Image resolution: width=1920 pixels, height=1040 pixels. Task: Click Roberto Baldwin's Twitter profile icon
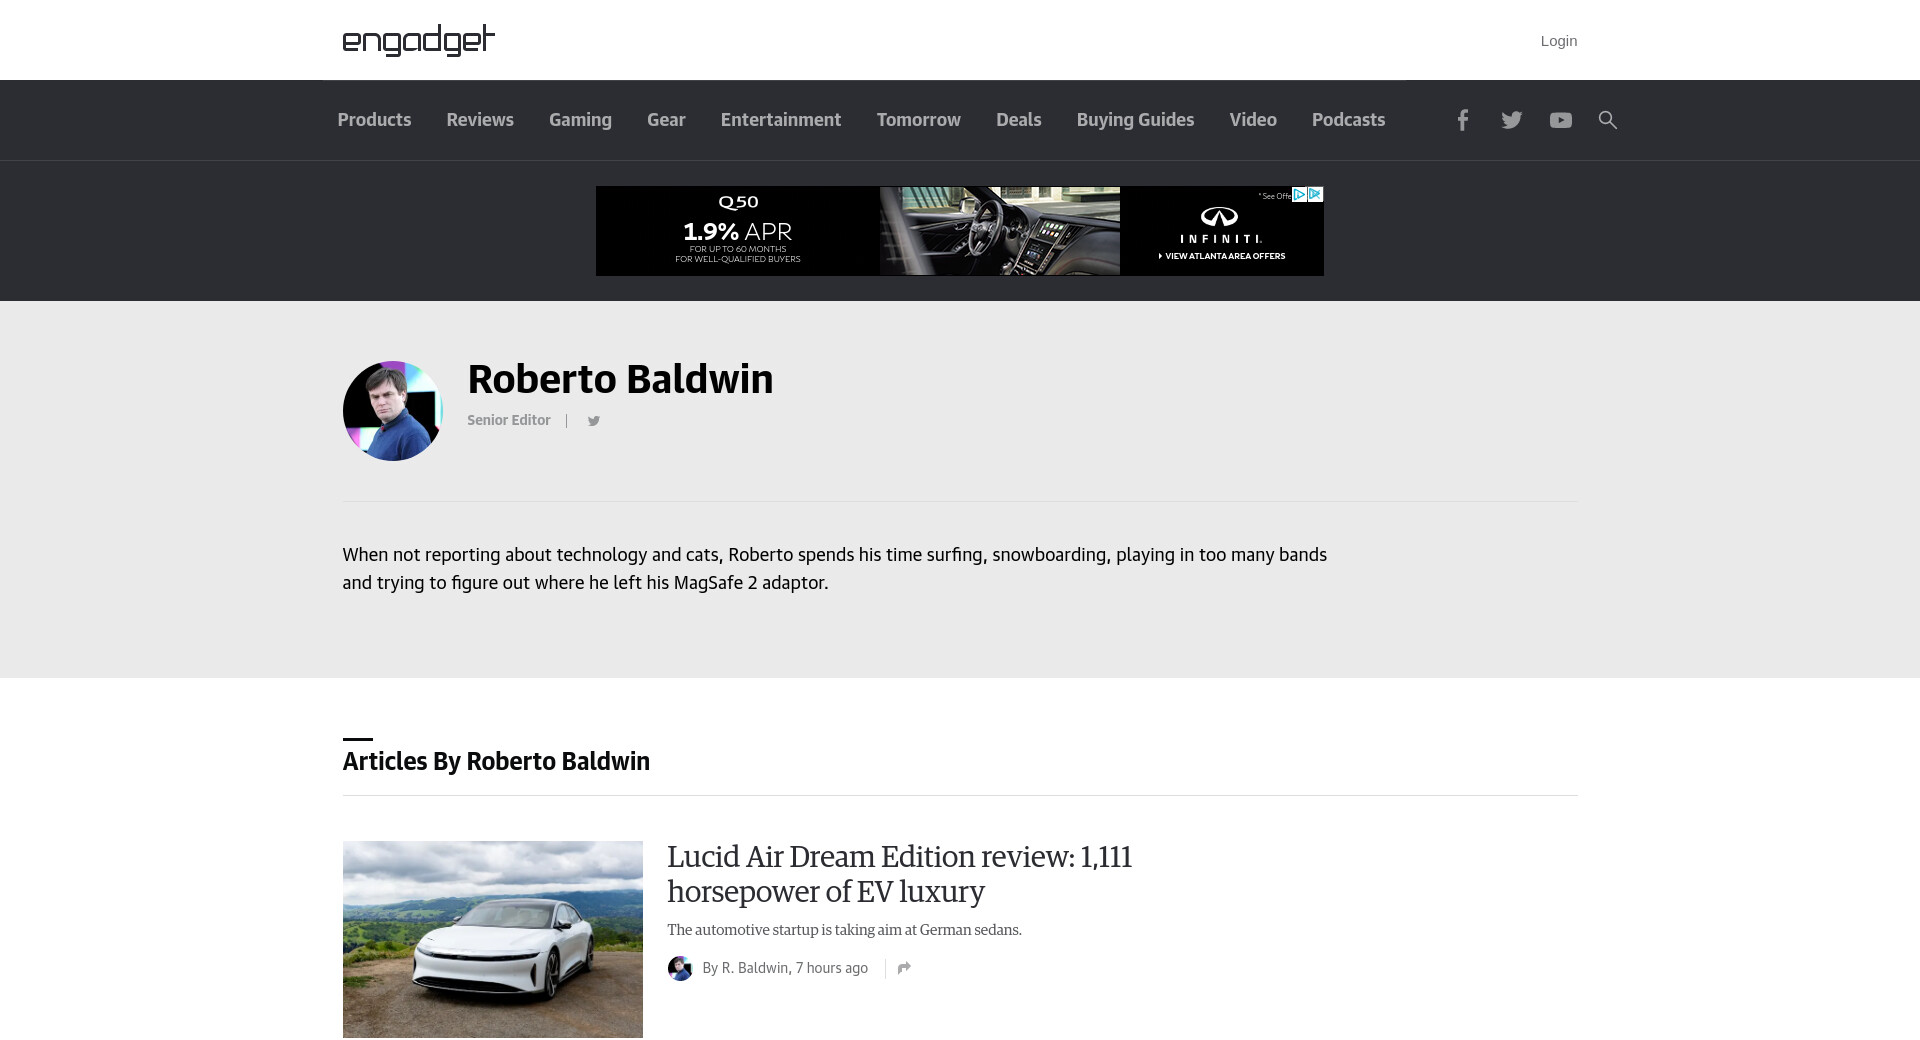593,421
